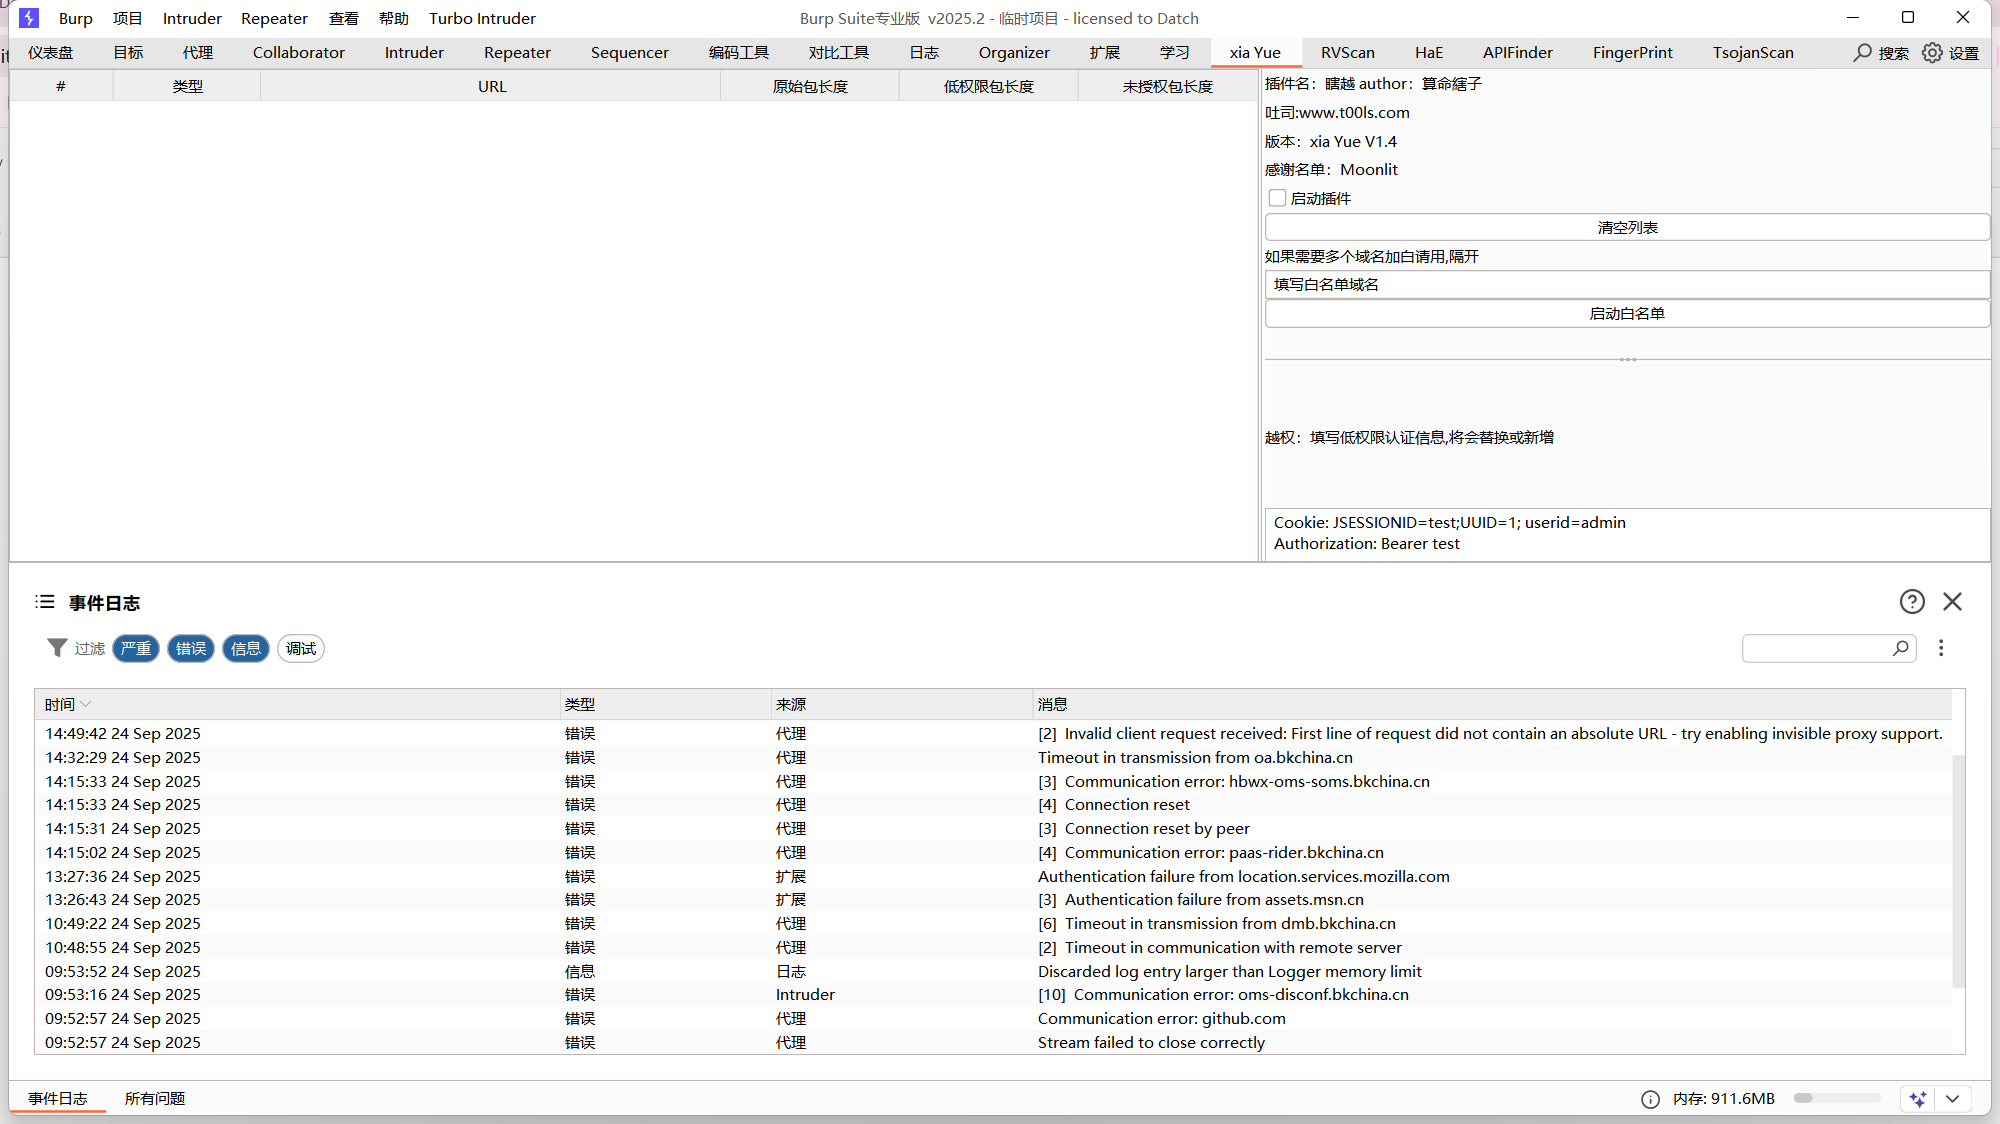2000x1124 pixels.
Task: Switch to the HaE tab
Action: point(1428,53)
